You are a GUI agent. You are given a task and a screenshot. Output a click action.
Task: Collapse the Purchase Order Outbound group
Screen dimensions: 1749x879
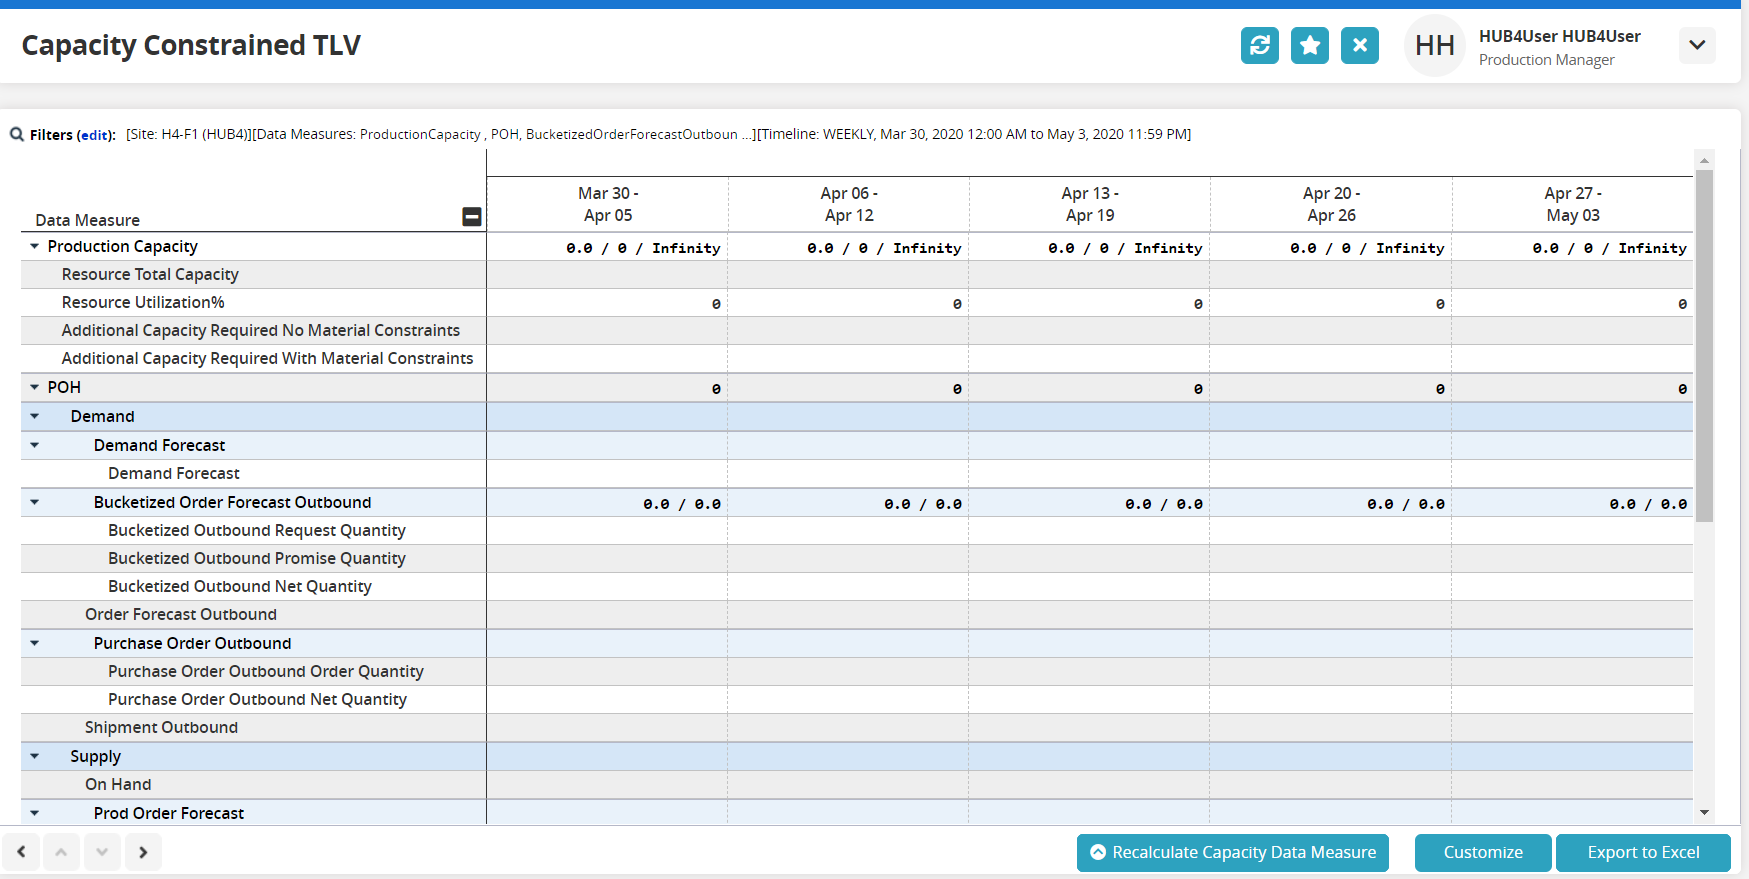(x=35, y=643)
